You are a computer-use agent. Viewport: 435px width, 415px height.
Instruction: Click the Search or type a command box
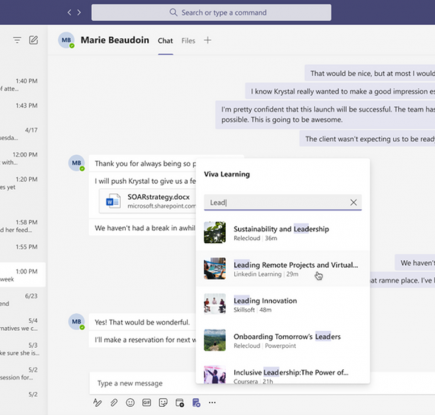click(211, 12)
